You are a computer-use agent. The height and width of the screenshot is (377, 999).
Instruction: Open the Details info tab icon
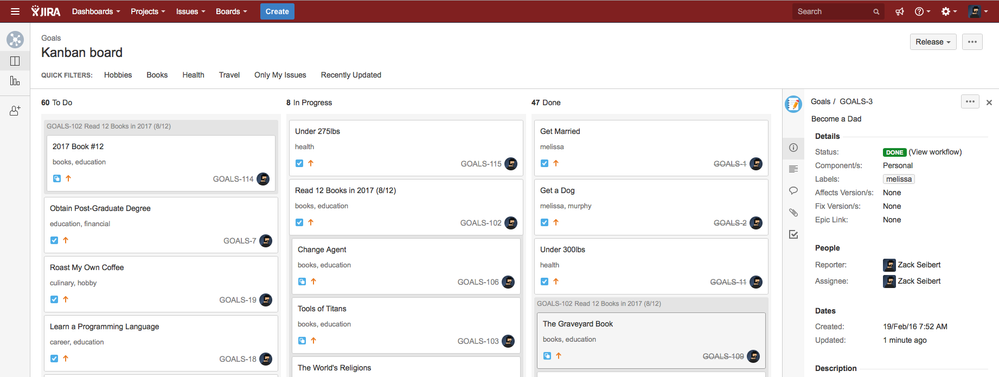(x=793, y=147)
